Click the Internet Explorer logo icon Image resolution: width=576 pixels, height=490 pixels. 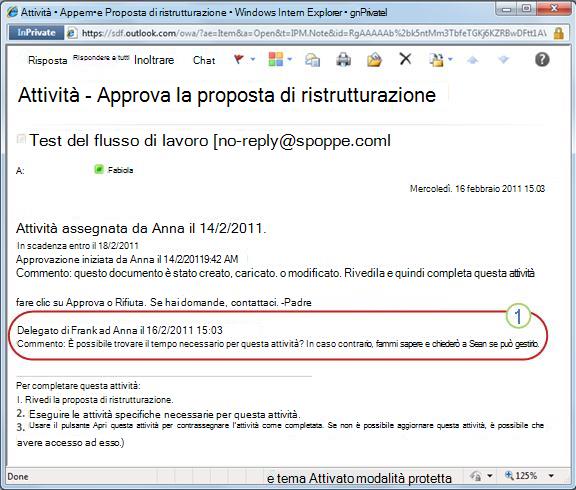12,12
